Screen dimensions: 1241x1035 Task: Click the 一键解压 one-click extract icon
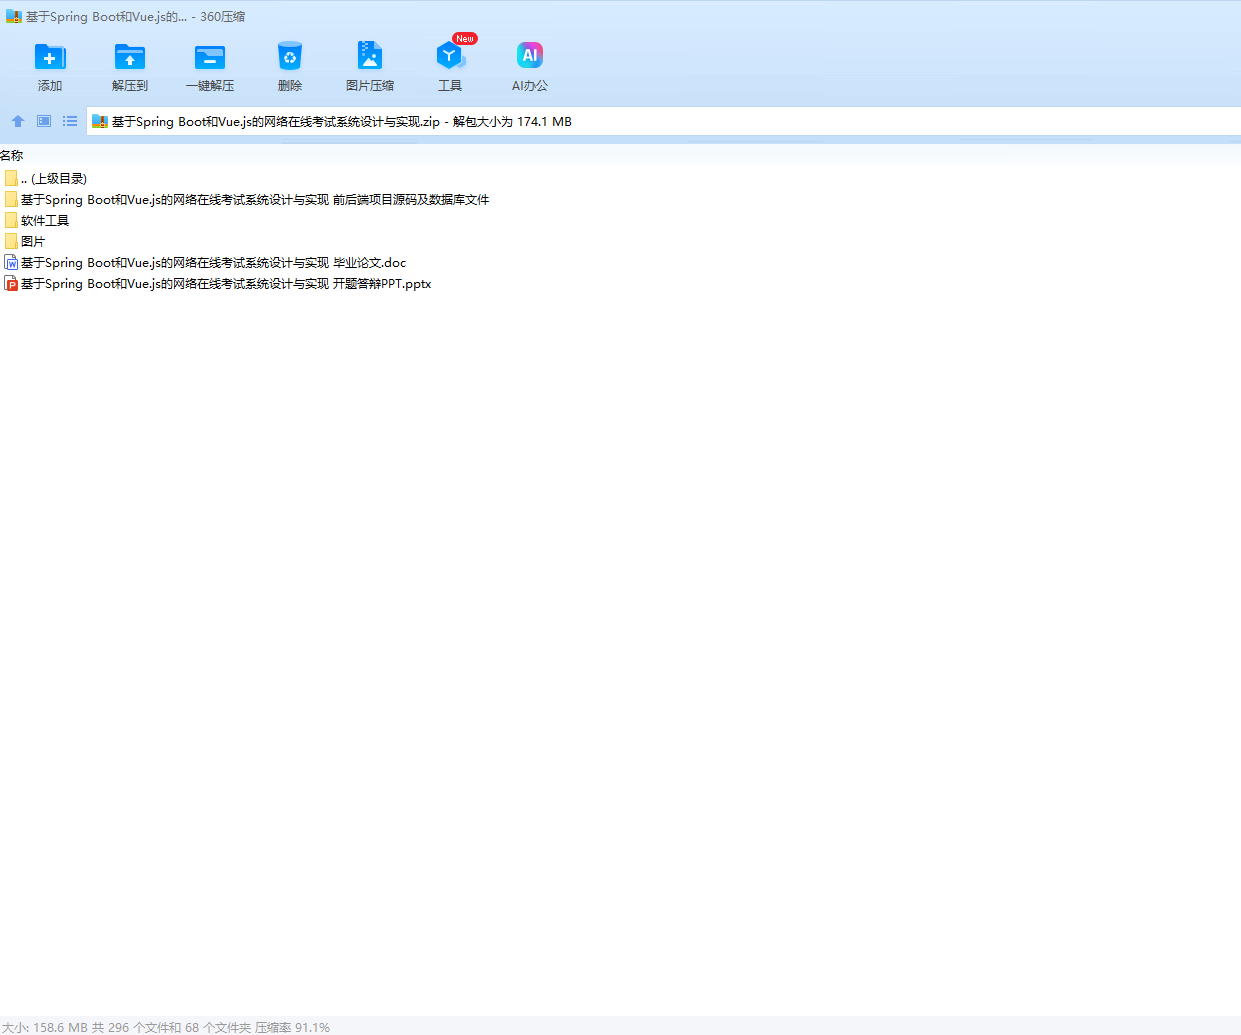pyautogui.click(x=210, y=57)
